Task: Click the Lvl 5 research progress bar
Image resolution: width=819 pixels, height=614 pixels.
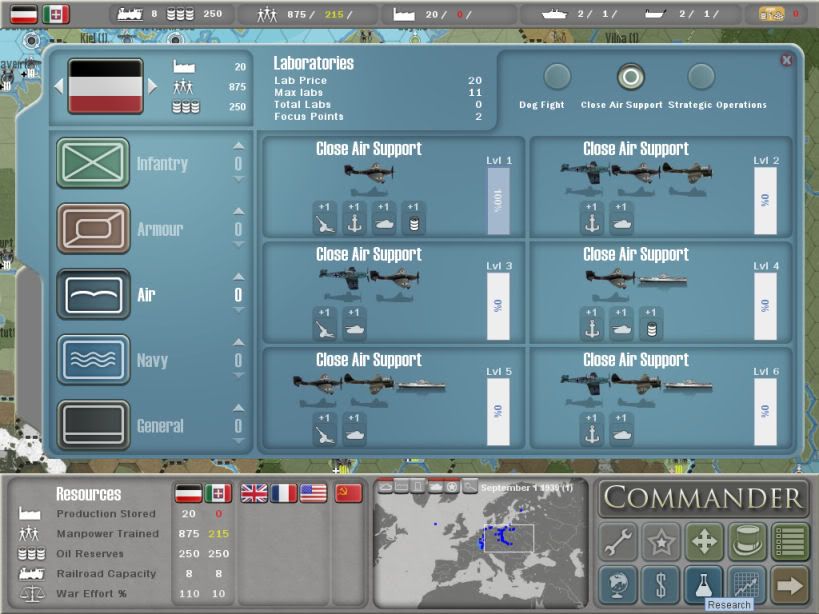Action: click(x=498, y=412)
